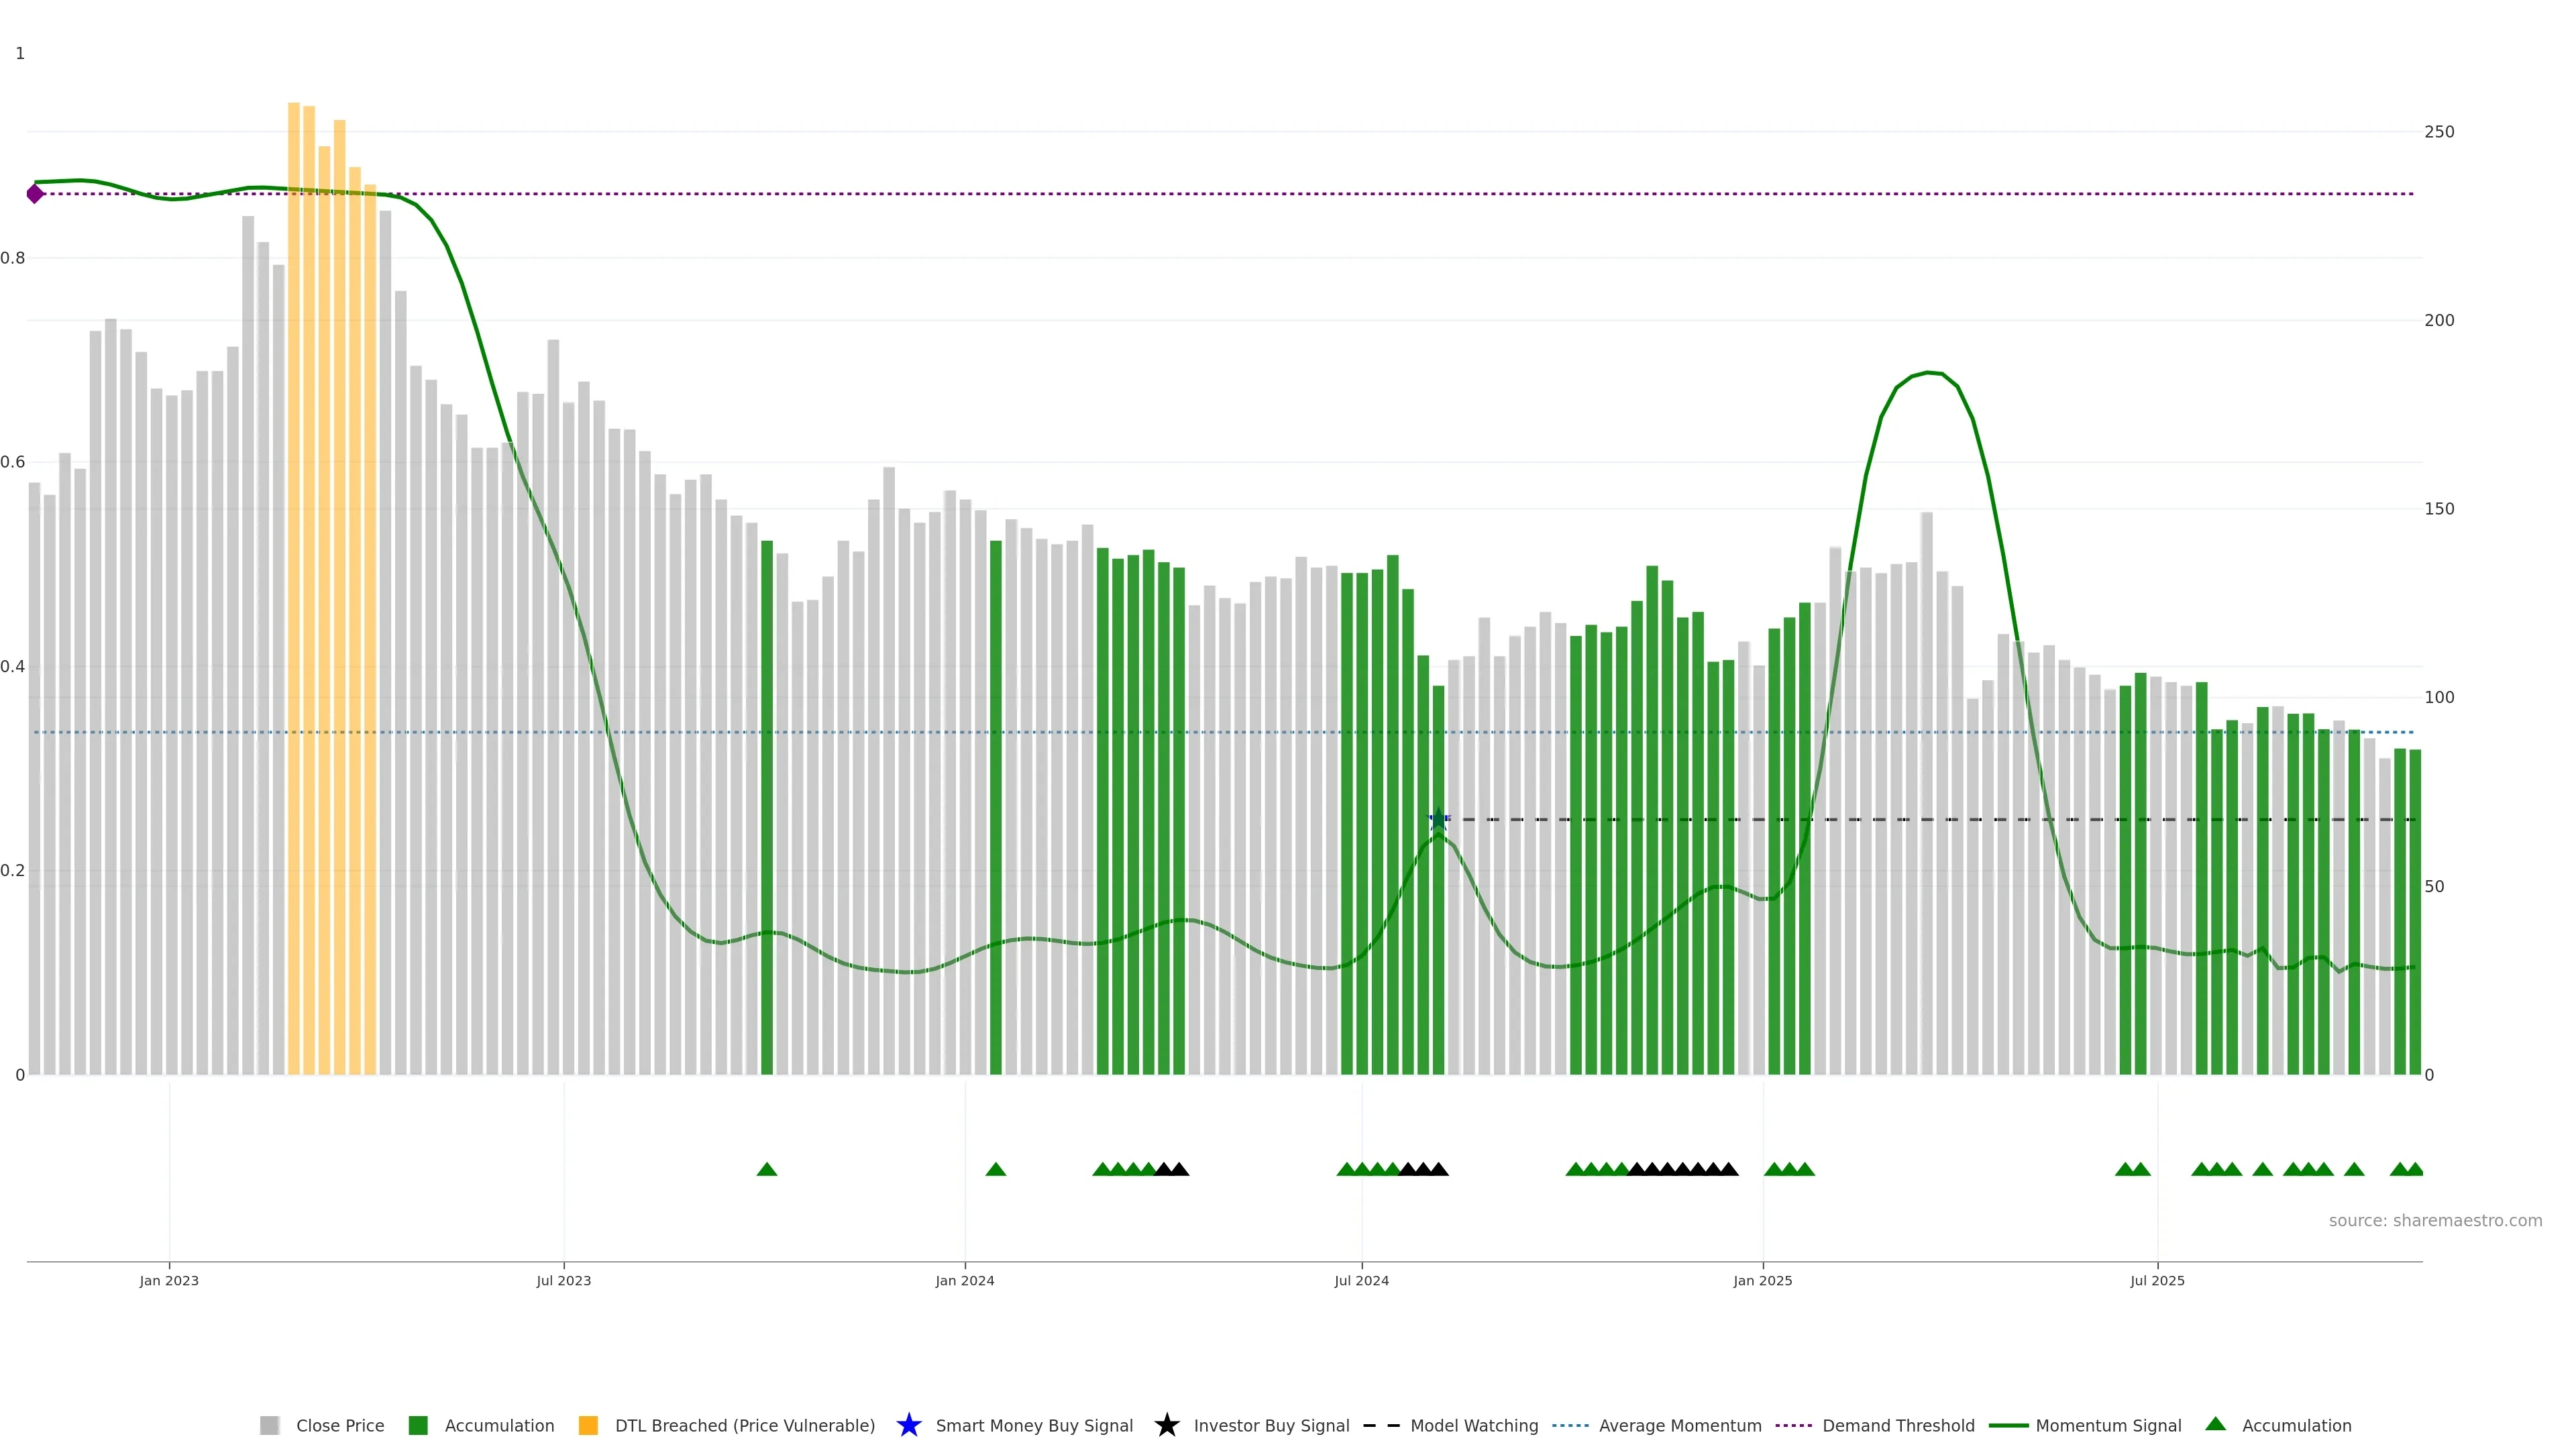This screenshot has width=2576, height=1449.
Task: Click the Jan 2023 axis label
Action: (x=169, y=1280)
